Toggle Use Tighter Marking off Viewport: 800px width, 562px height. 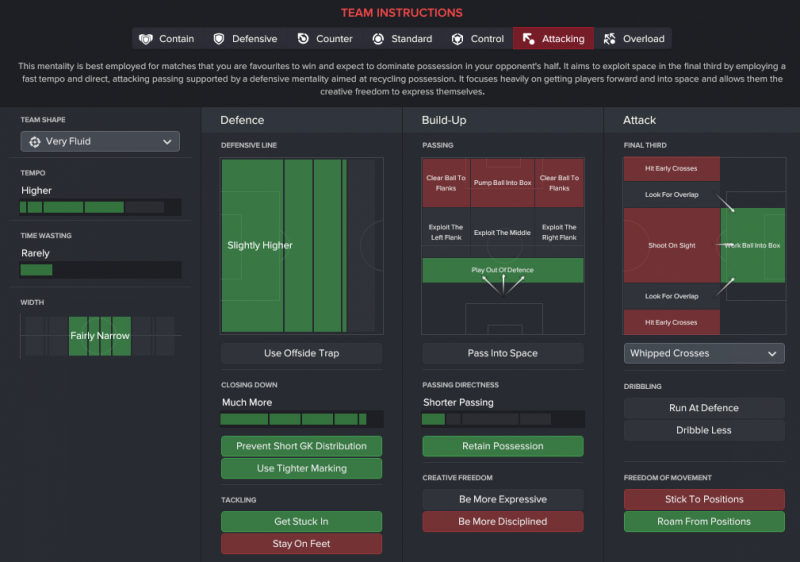pos(301,468)
